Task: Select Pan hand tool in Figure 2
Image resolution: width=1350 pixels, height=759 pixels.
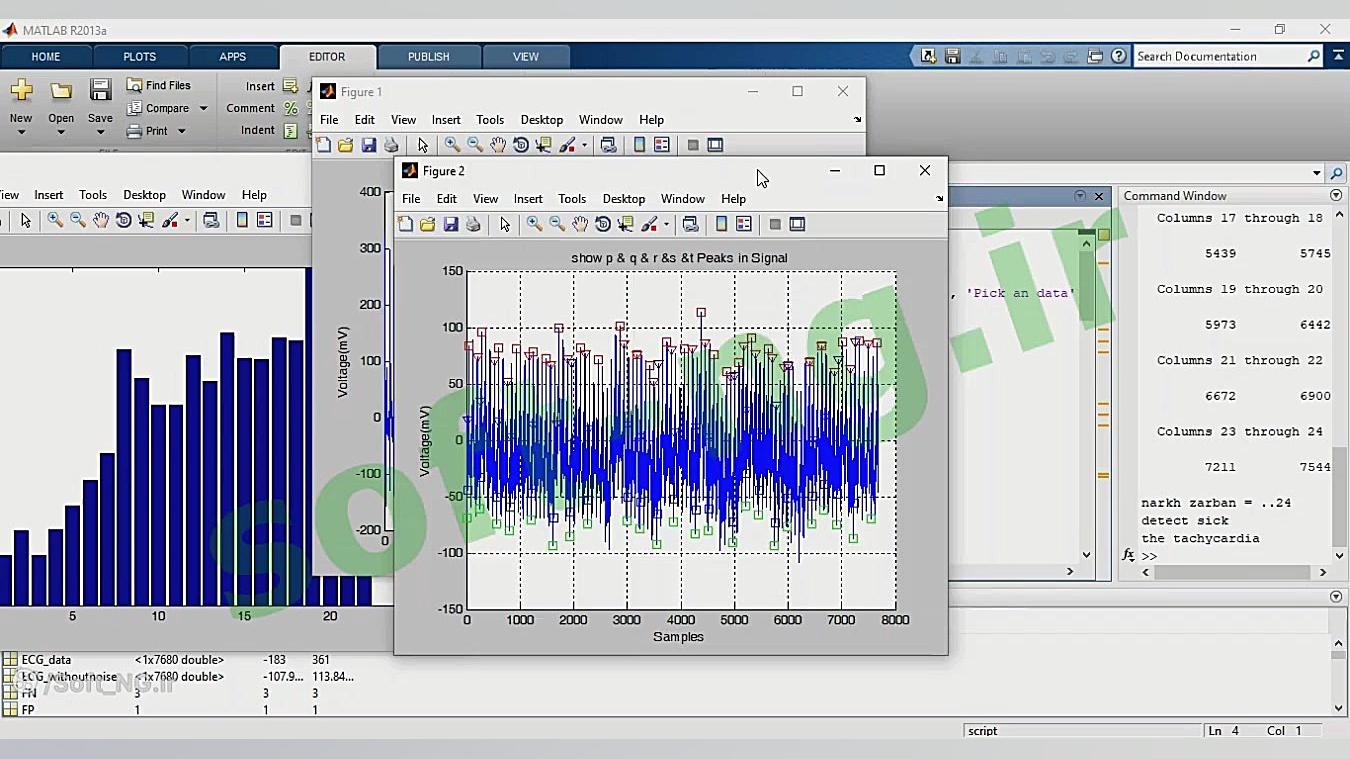Action: coord(580,224)
